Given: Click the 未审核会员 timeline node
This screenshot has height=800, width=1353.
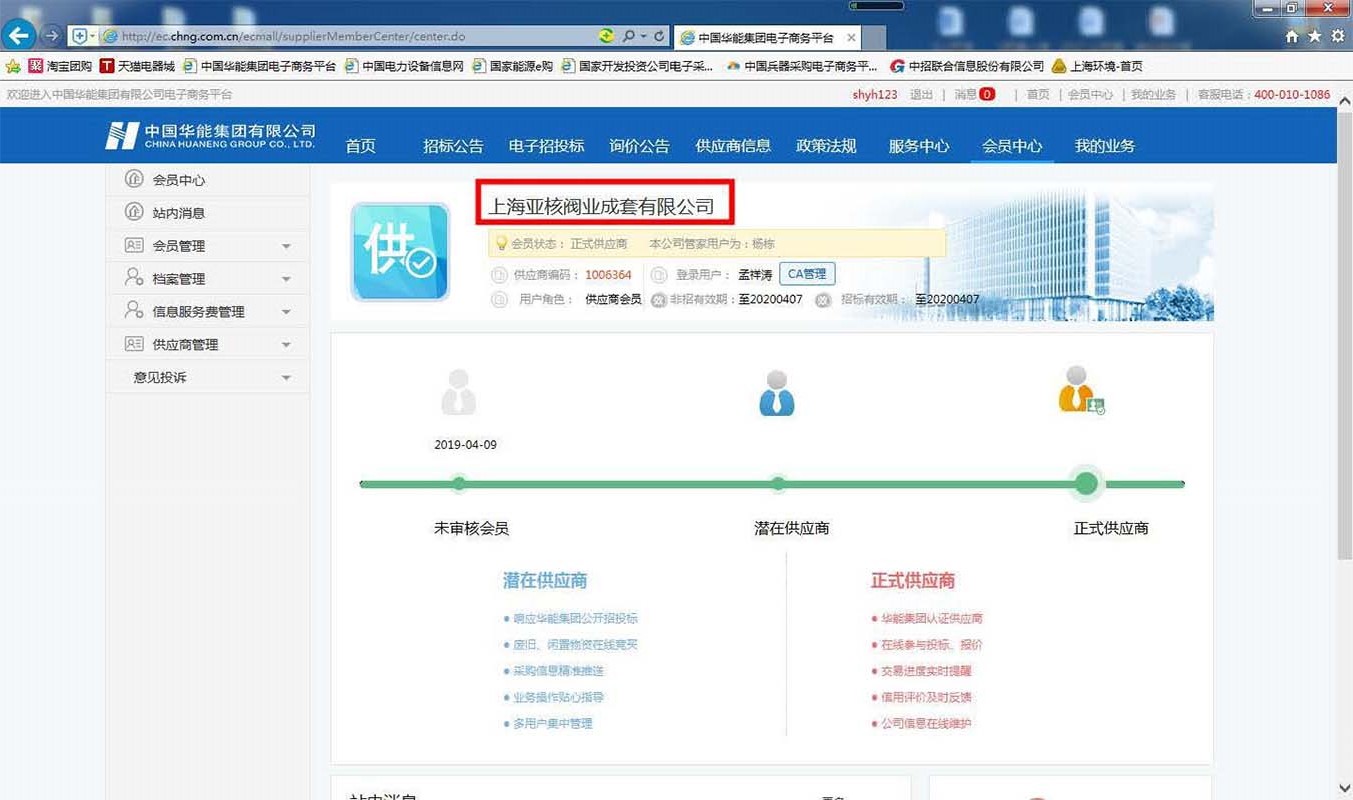Looking at the screenshot, I should (459, 484).
